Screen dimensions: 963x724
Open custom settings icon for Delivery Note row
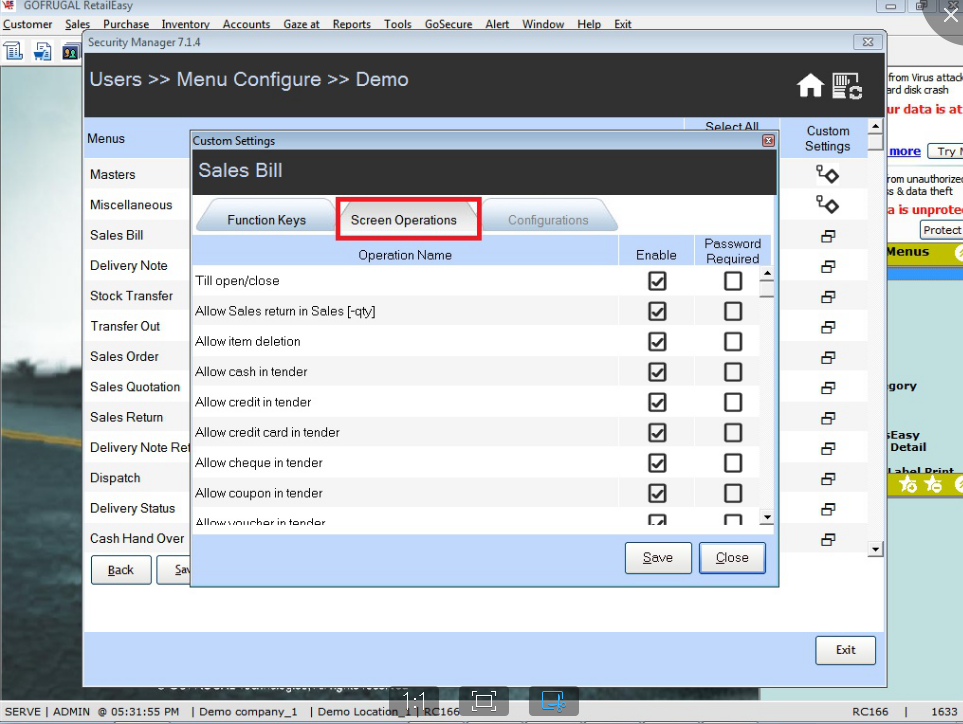(828, 267)
